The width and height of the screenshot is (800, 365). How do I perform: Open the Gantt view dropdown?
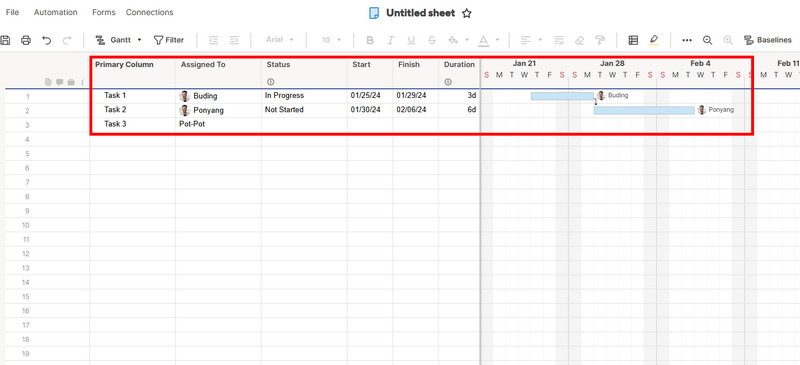coord(118,40)
